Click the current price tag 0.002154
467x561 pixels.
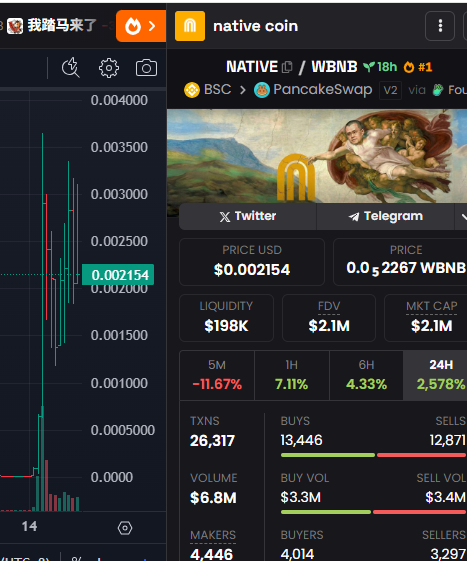pyautogui.click(x=118, y=275)
